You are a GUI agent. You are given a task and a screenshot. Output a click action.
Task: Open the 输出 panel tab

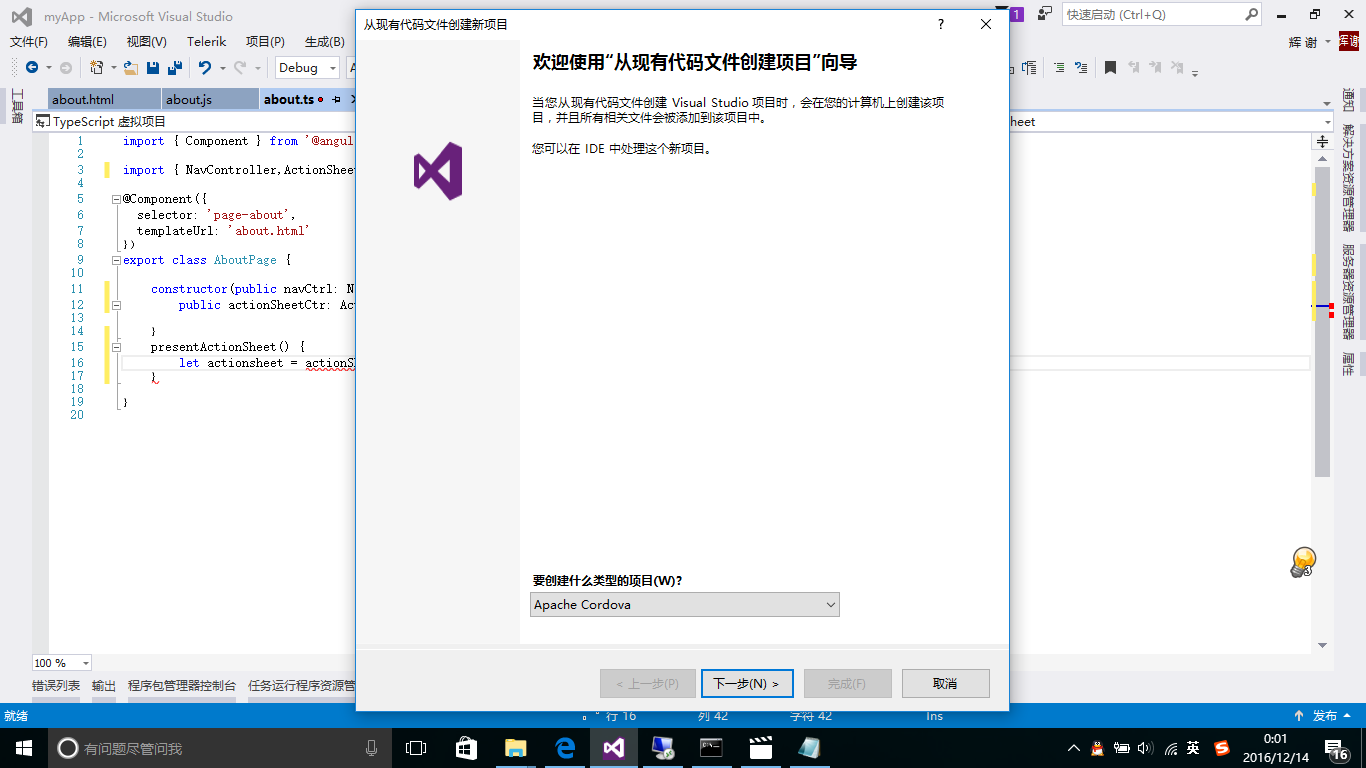pyautogui.click(x=104, y=686)
